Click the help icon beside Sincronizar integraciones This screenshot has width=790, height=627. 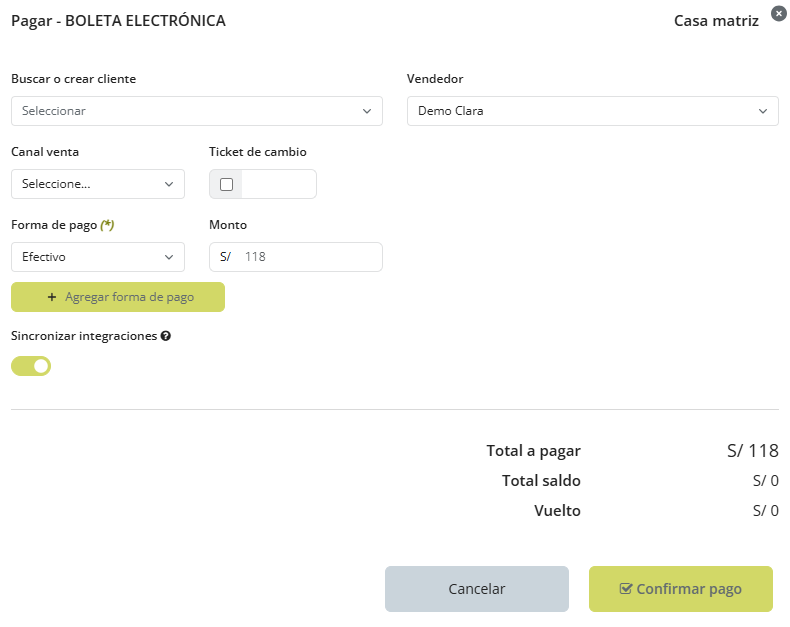pyautogui.click(x=166, y=337)
